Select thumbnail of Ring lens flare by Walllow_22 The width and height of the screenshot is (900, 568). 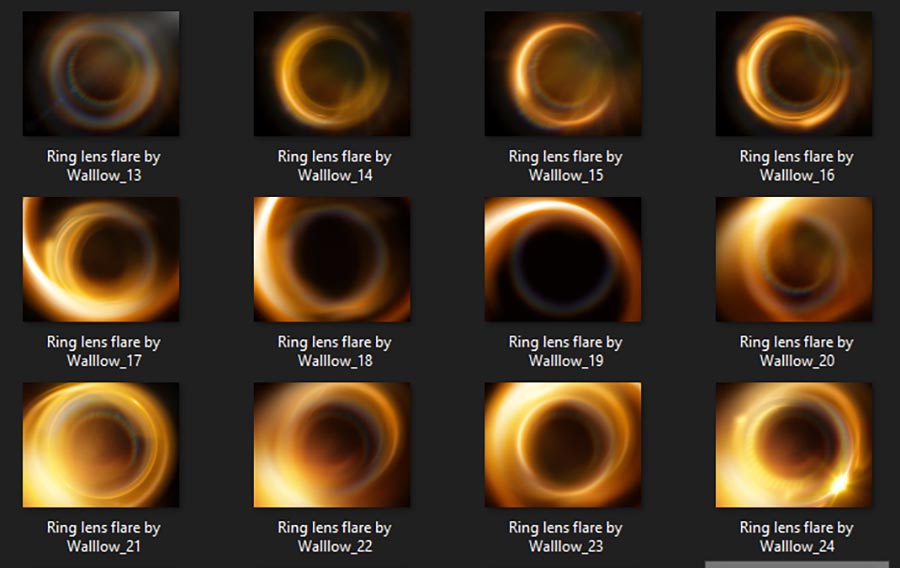332,445
